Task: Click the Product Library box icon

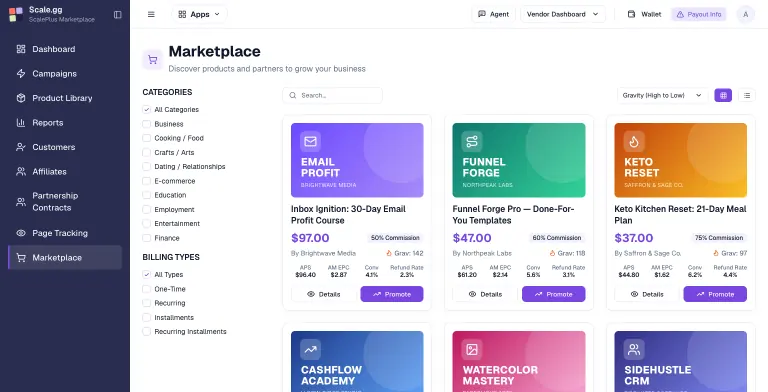Action: point(21,98)
